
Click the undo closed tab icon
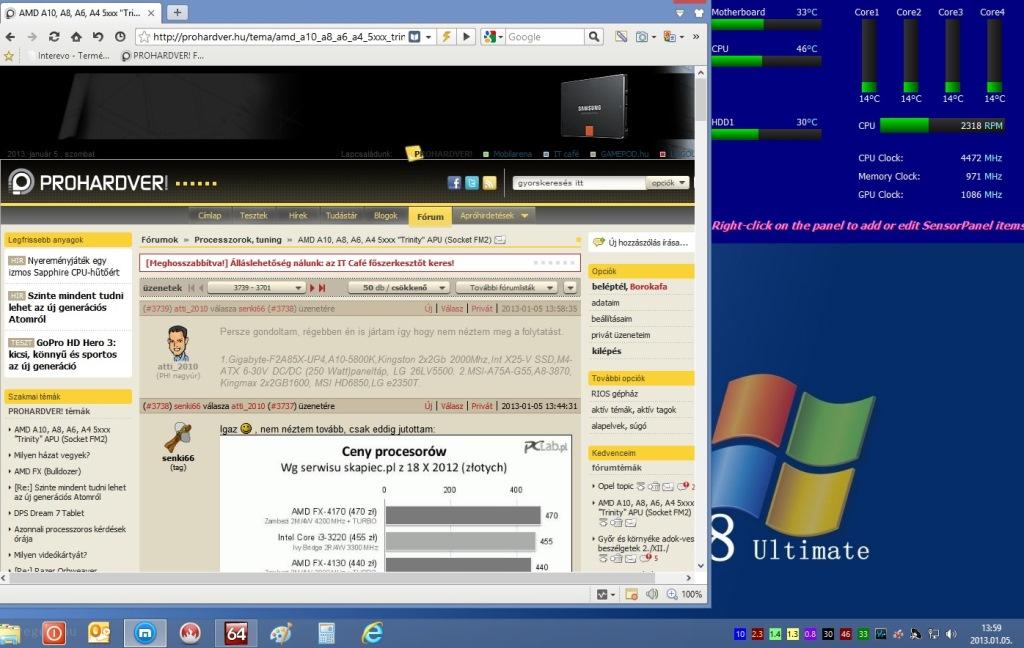[x=98, y=37]
